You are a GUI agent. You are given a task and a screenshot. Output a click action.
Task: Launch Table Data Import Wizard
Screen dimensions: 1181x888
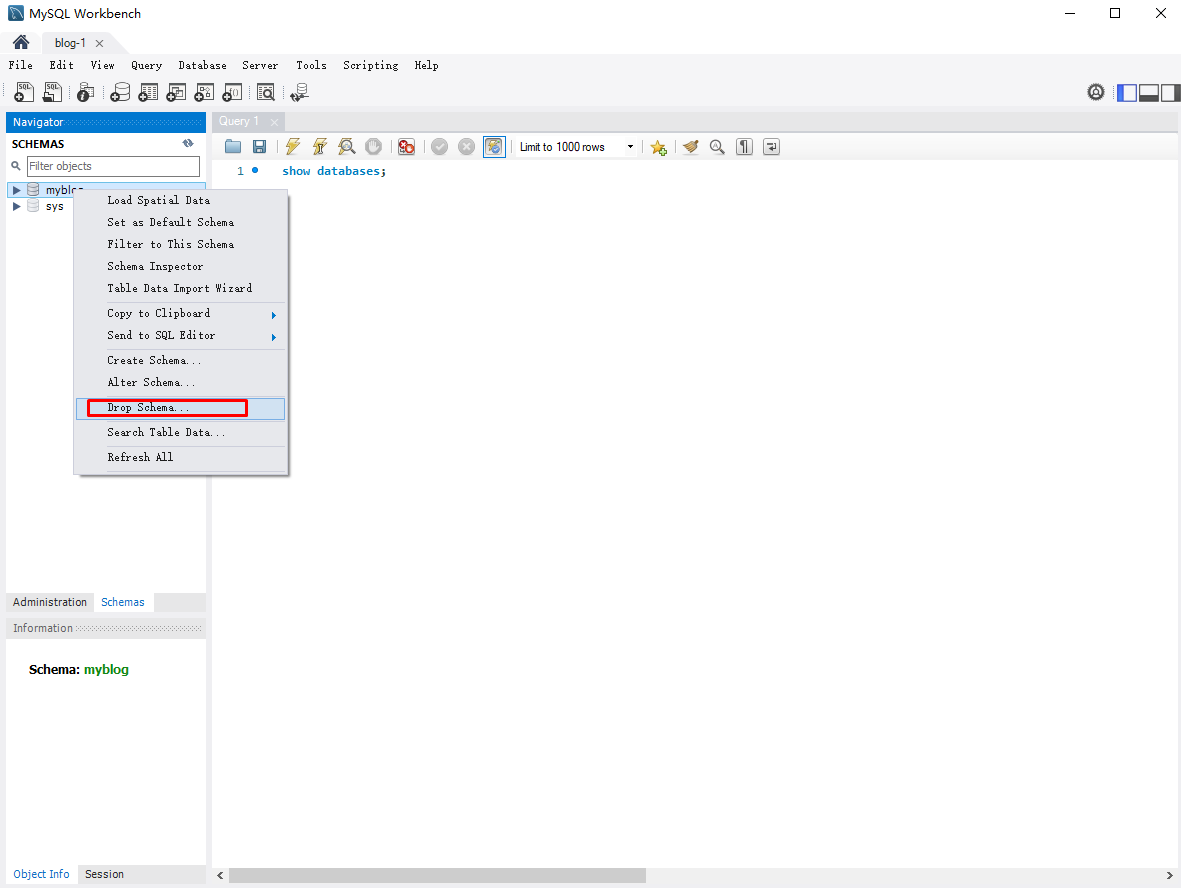click(181, 288)
